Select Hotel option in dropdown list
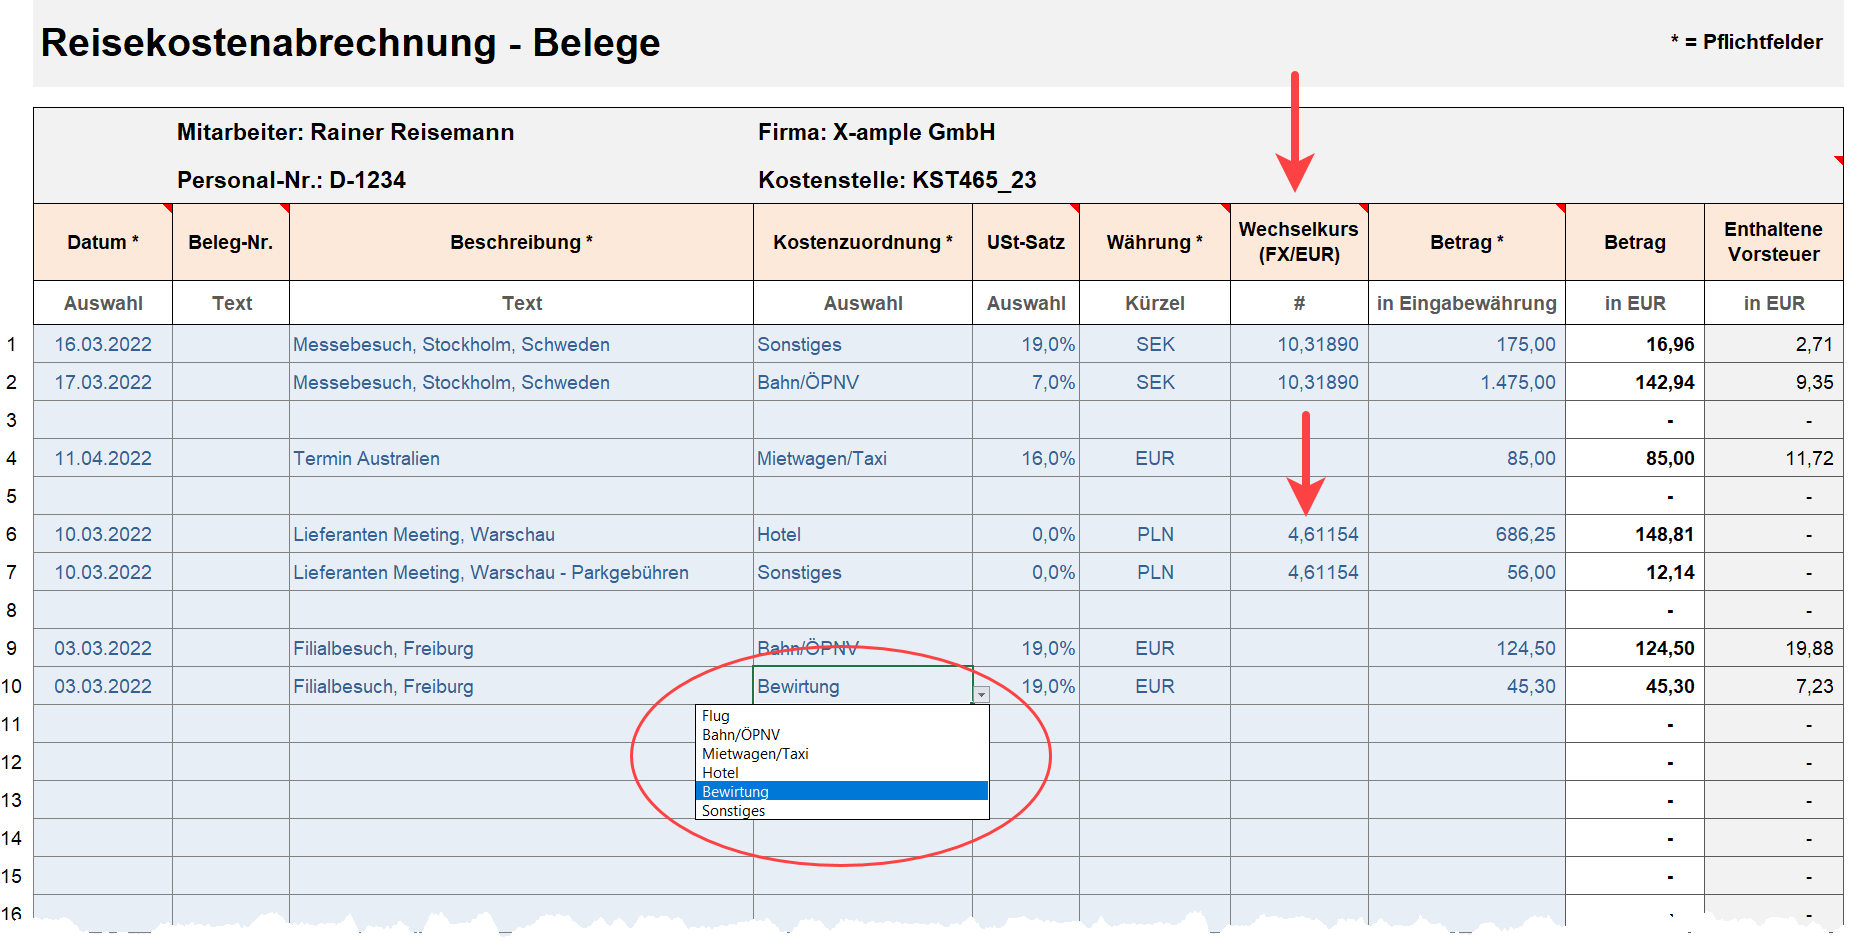The height and width of the screenshot is (941, 1864). tap(720, 773)
